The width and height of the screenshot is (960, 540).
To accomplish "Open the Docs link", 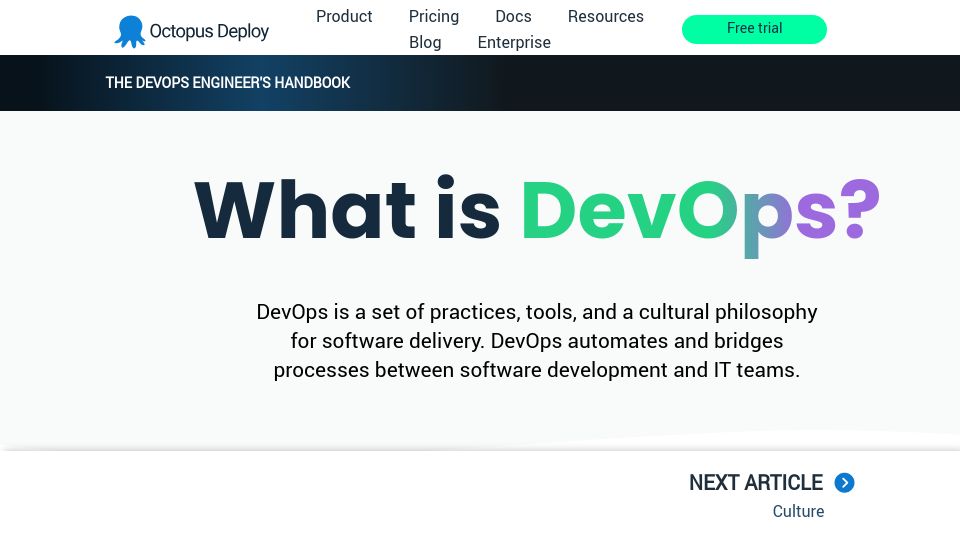I will (513, 17).
